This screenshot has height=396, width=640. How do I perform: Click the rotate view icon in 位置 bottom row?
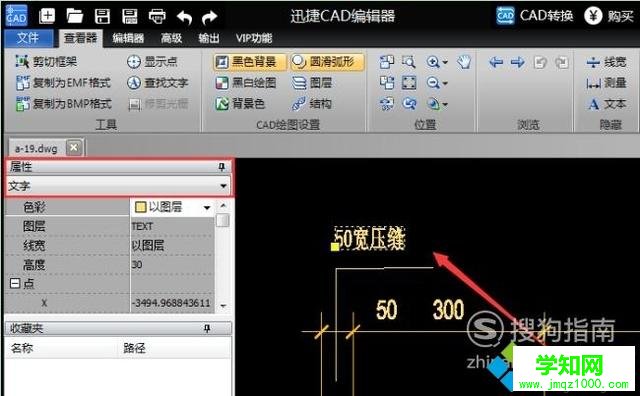(x=387, y=104)
